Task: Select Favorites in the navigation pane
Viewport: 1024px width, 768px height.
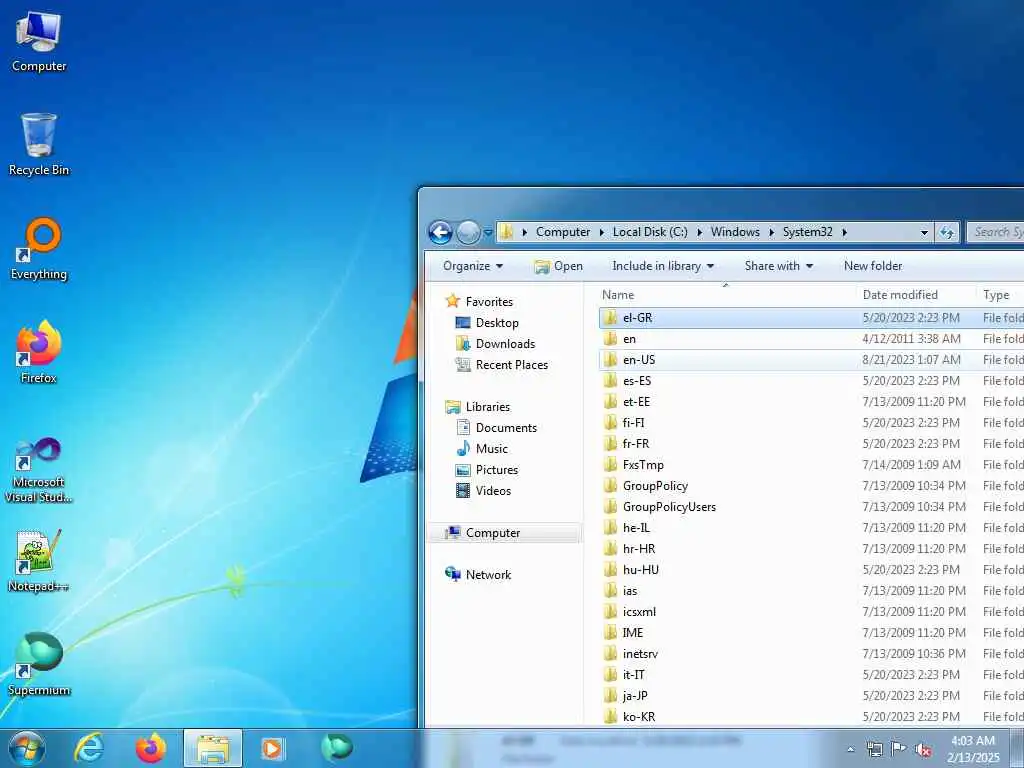Action: (488, 302)
